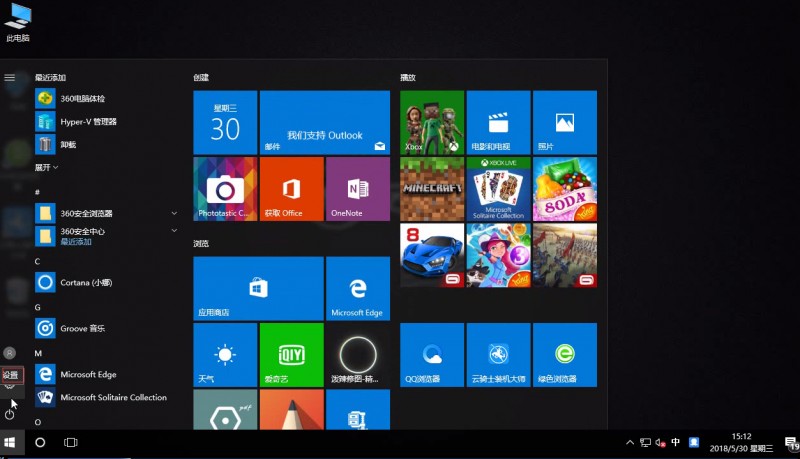800x459 pixels.
Task: Click the 获取 Office tile
Action: click(291, 189)
